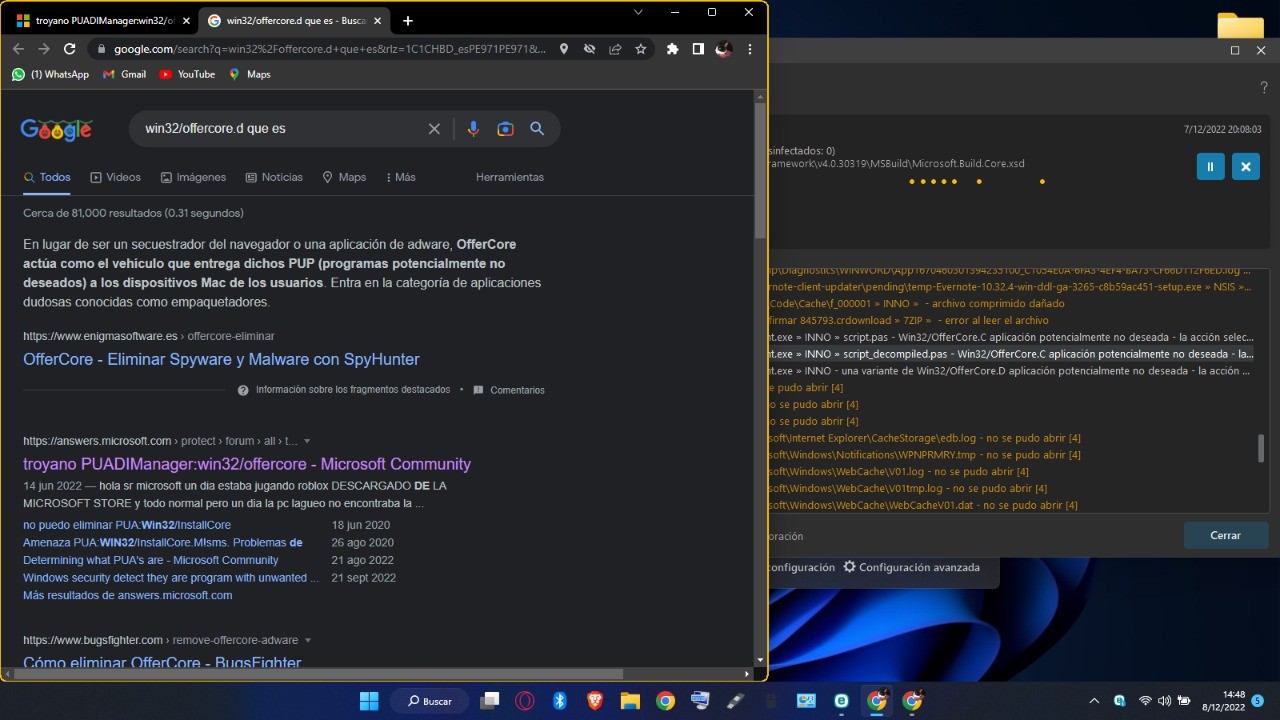1280x720 pixels.
Task: Select the Noticias search filter
Action: click(274, 177)
